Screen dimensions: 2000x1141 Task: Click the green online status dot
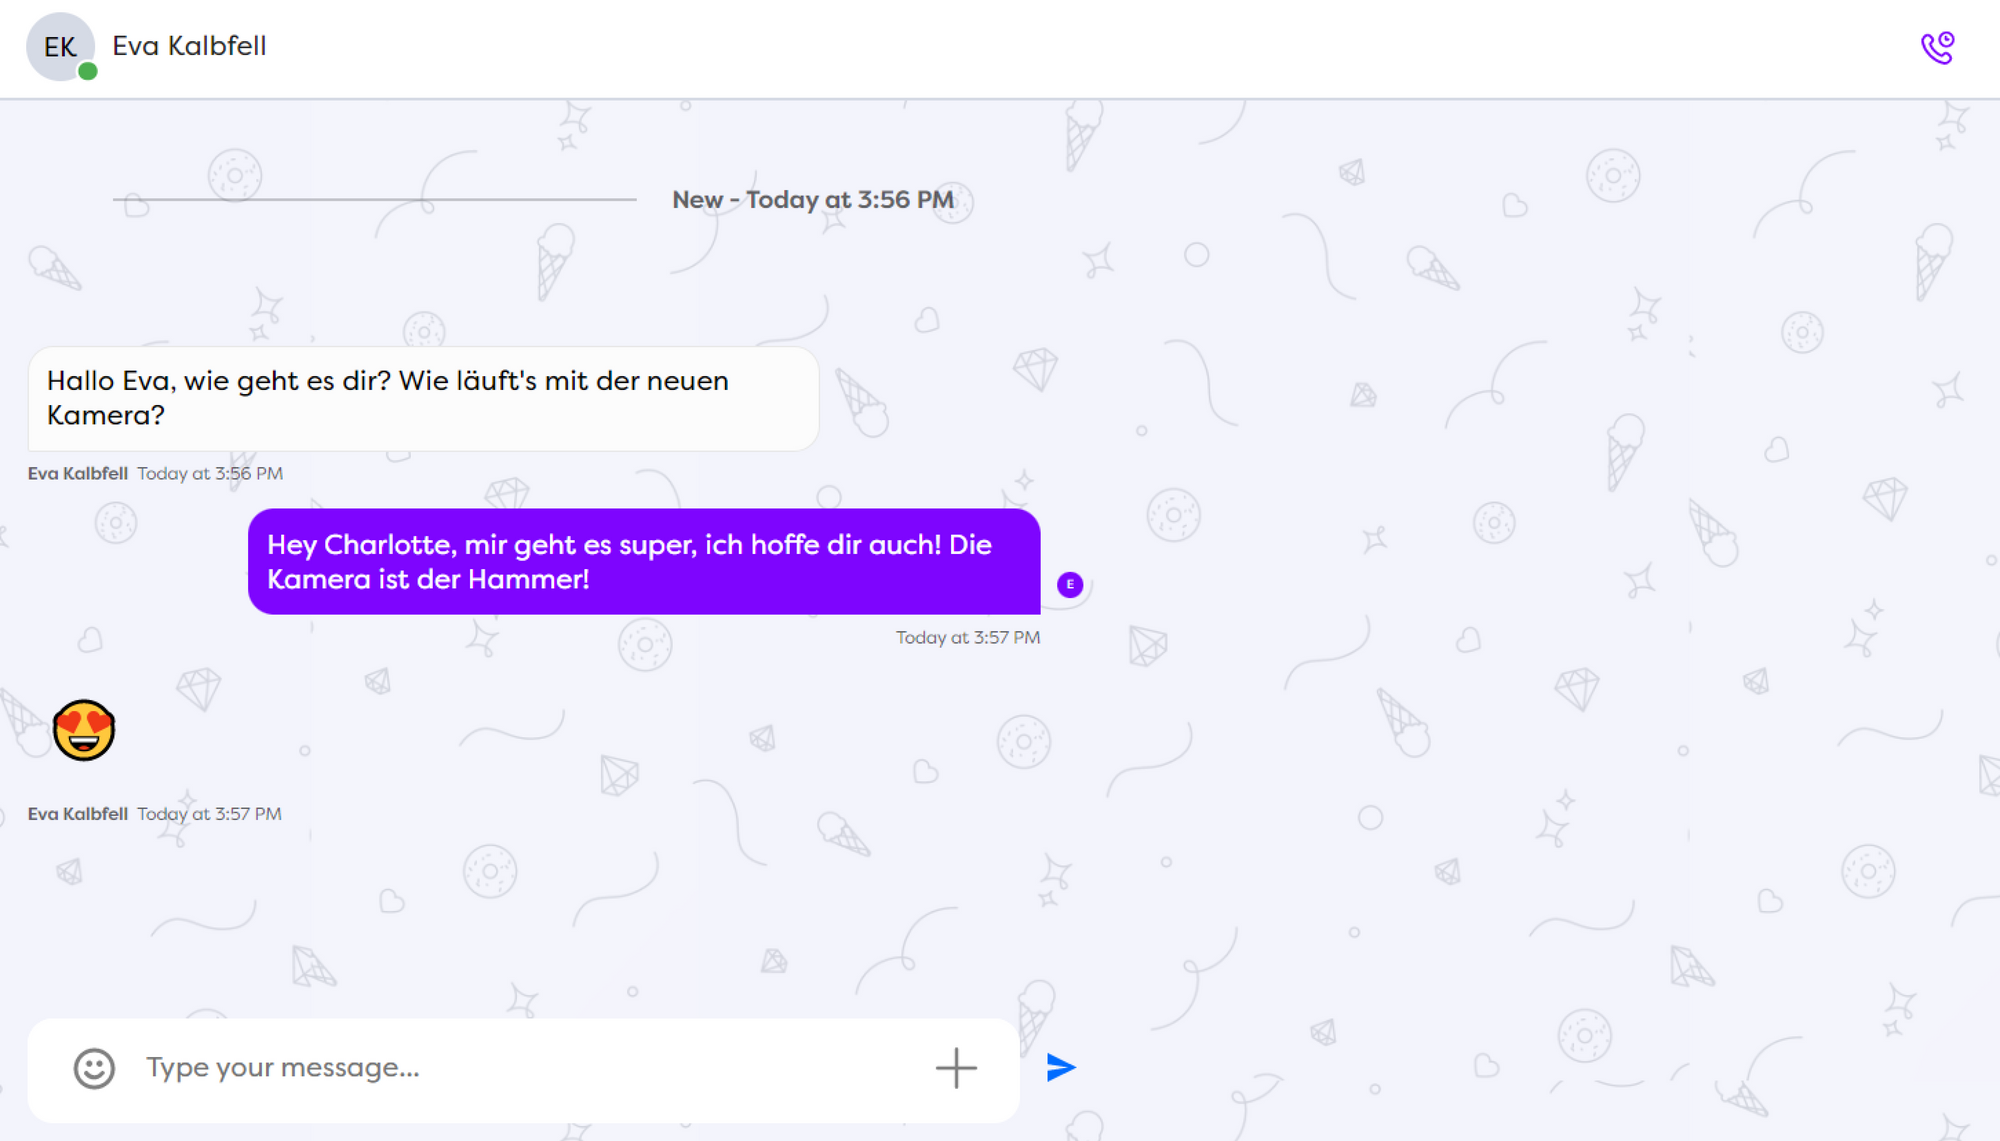coord(88,71)
